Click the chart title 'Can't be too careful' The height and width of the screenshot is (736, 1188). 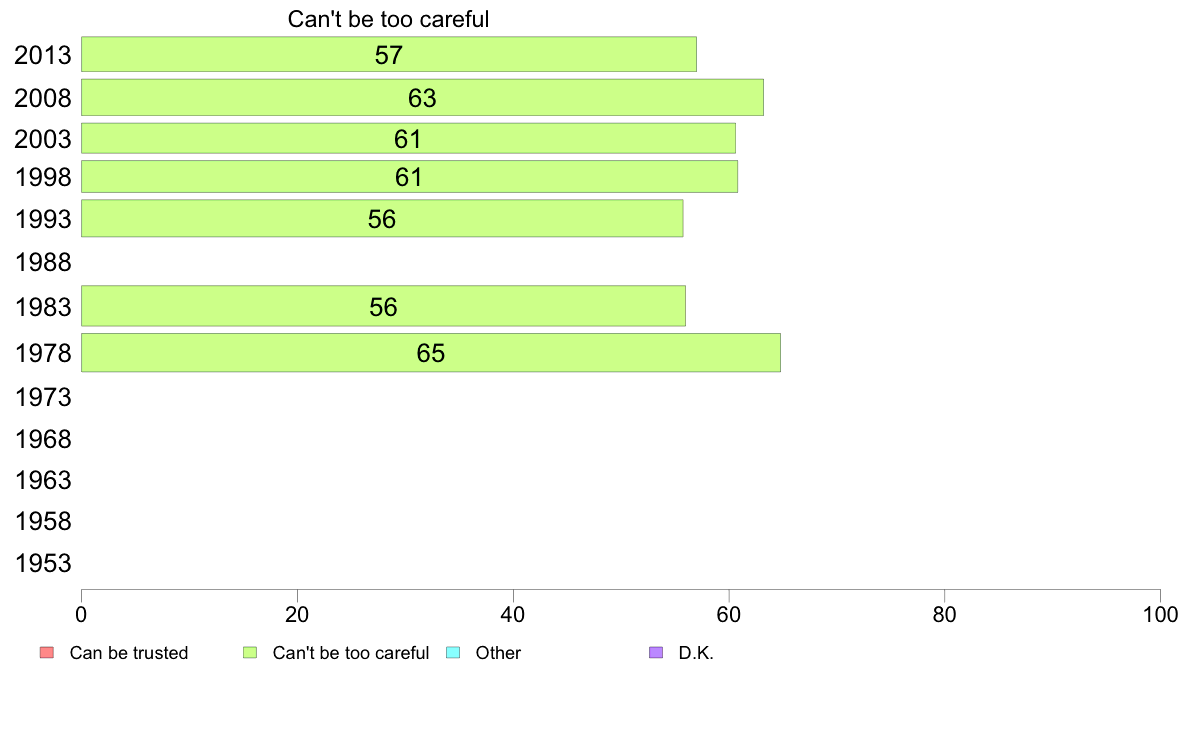click(x=388, y=19)
